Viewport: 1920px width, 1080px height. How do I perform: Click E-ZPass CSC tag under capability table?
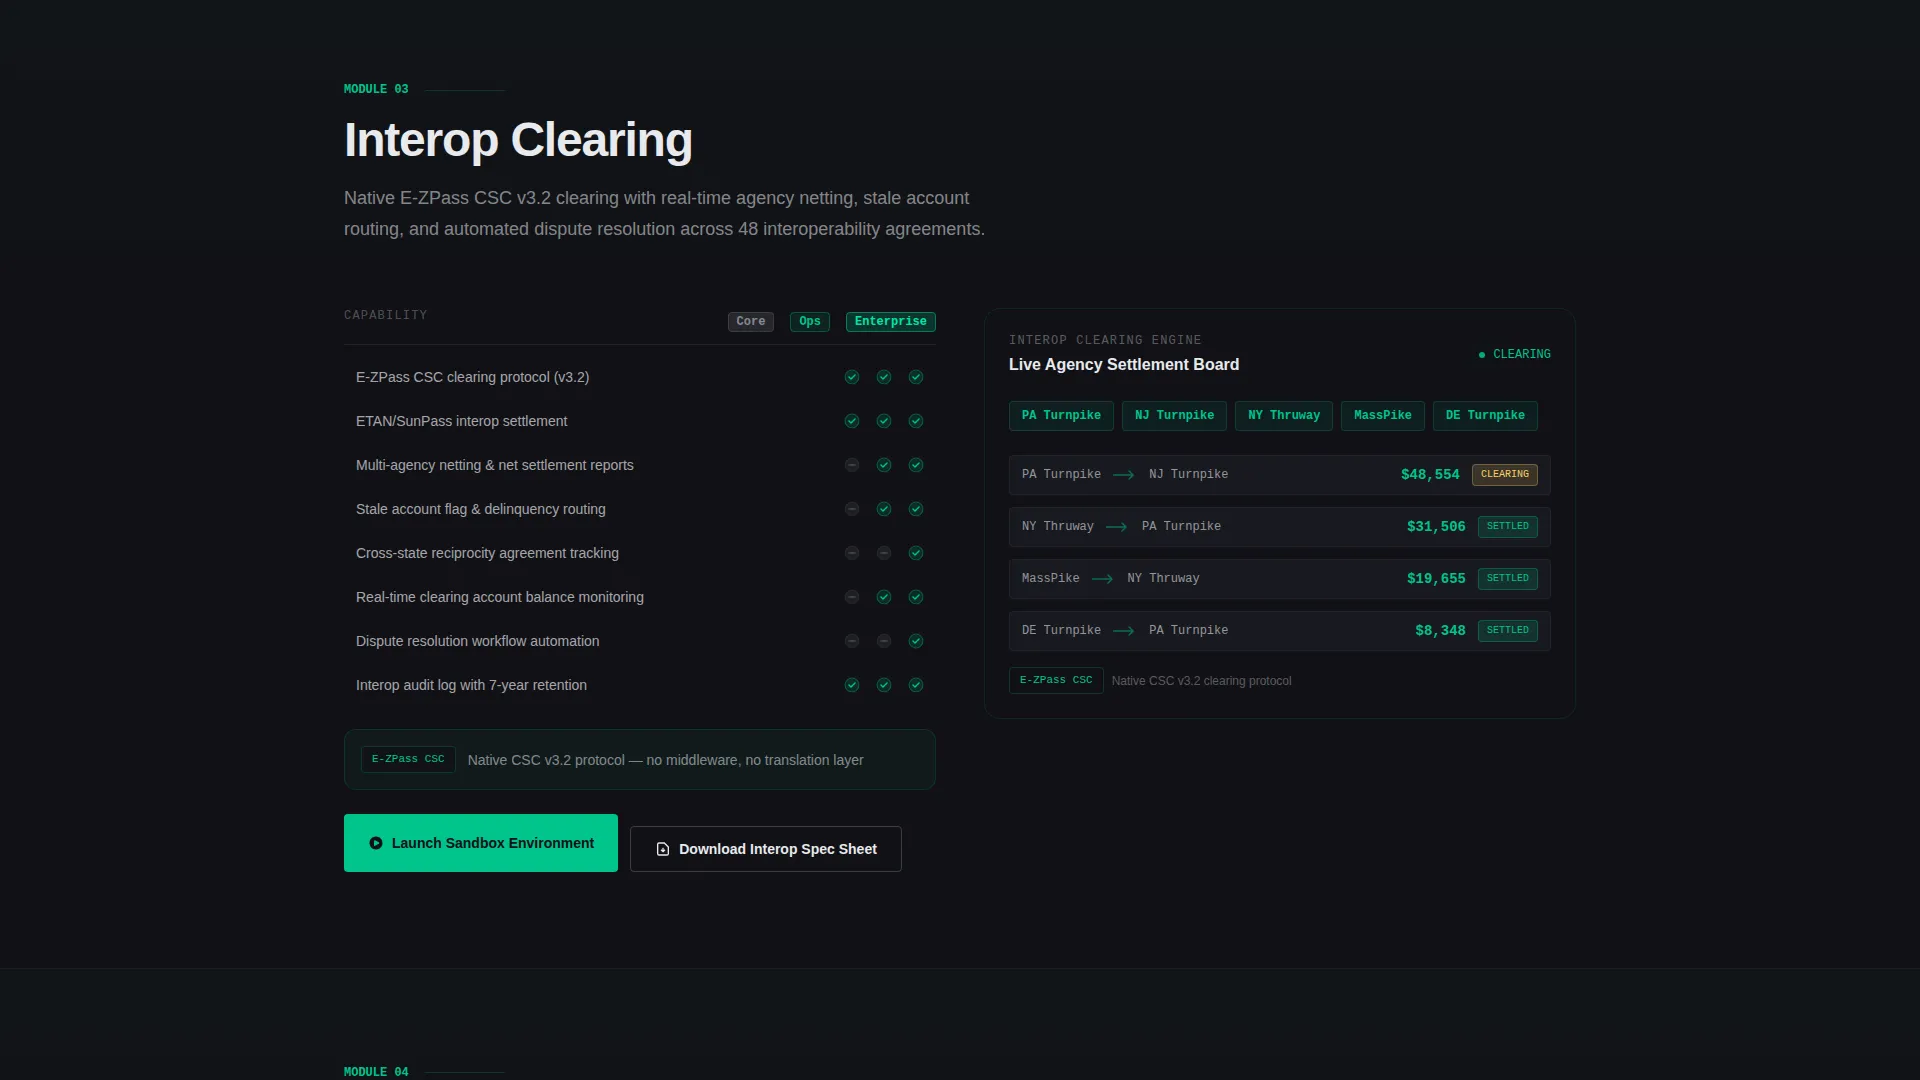point(408,760)
